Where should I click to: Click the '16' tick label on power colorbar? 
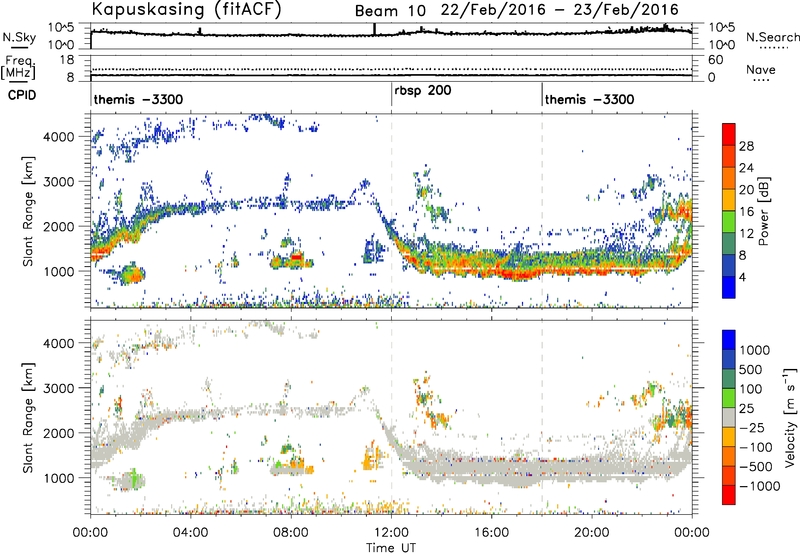coord(746,212)
